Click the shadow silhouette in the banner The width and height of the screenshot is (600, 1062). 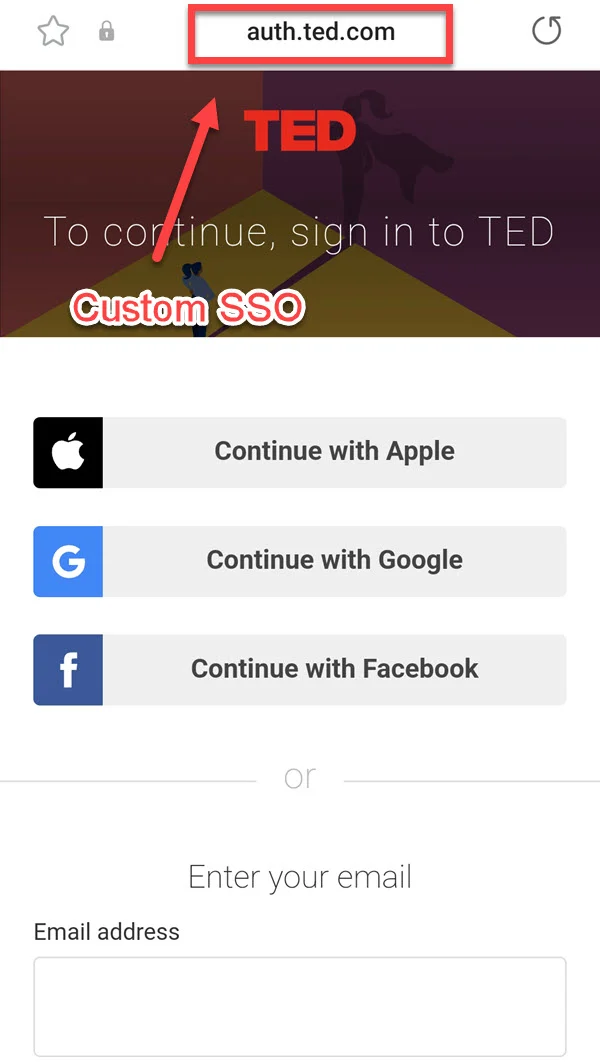pyautogui.click(x=392, y=150)
